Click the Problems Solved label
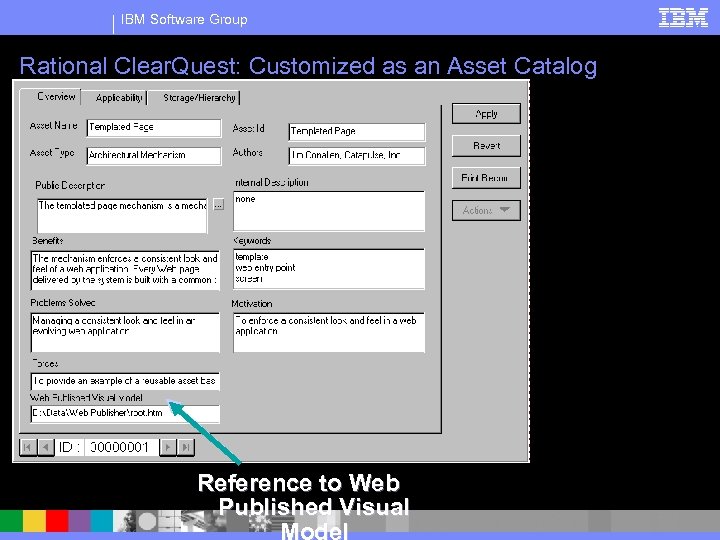The height and width of the screenshot is (540, 720). click(63, 303)
